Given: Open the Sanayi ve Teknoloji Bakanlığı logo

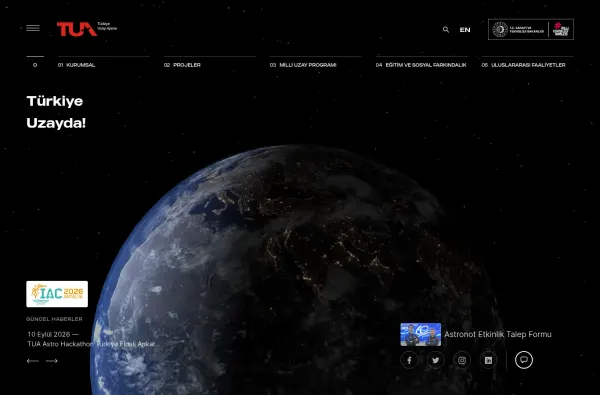Looking at the screenshot, I should pos(518,29).
